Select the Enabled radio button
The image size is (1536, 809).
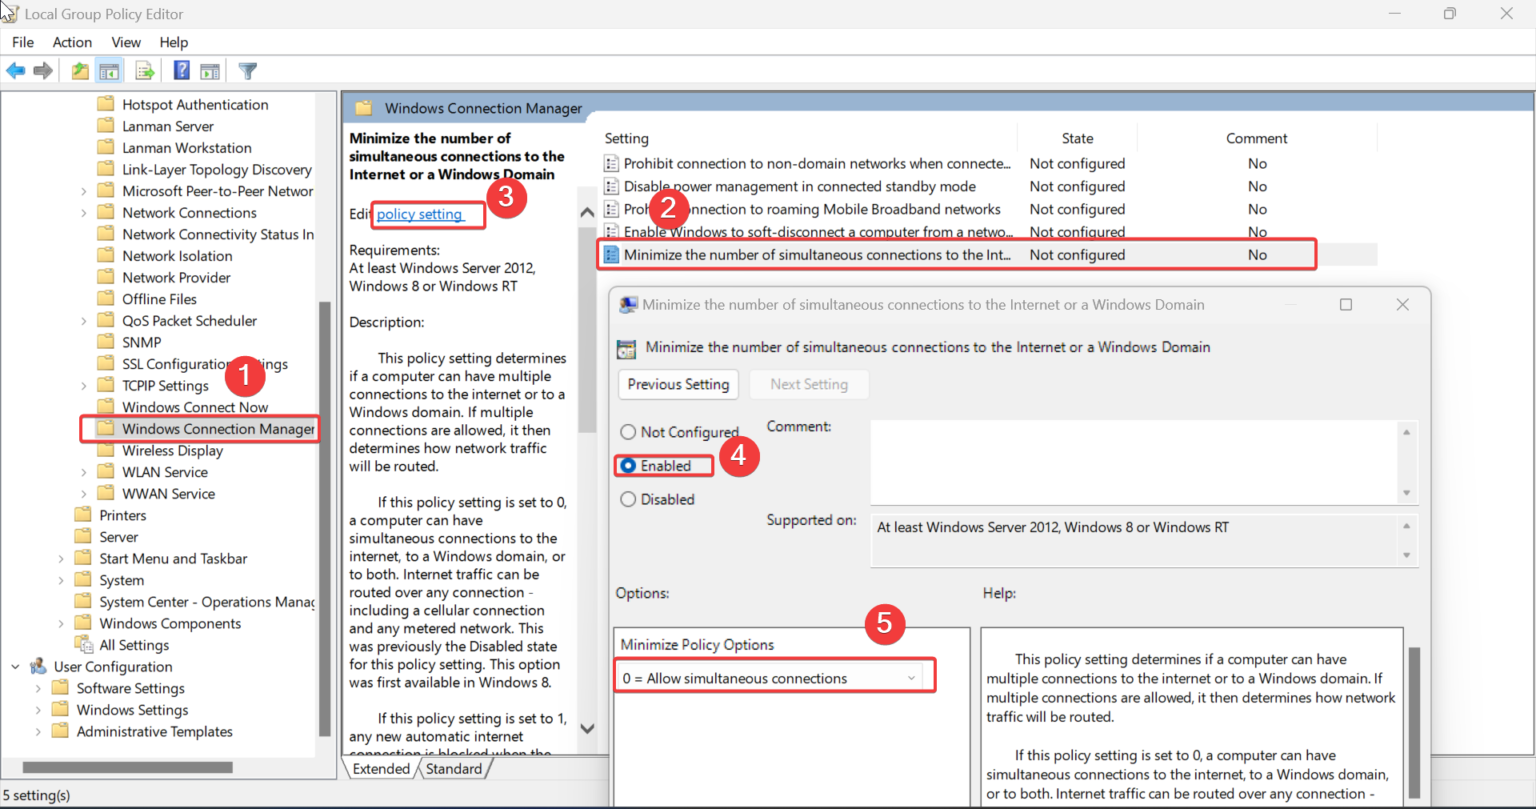tap(628, 466)
